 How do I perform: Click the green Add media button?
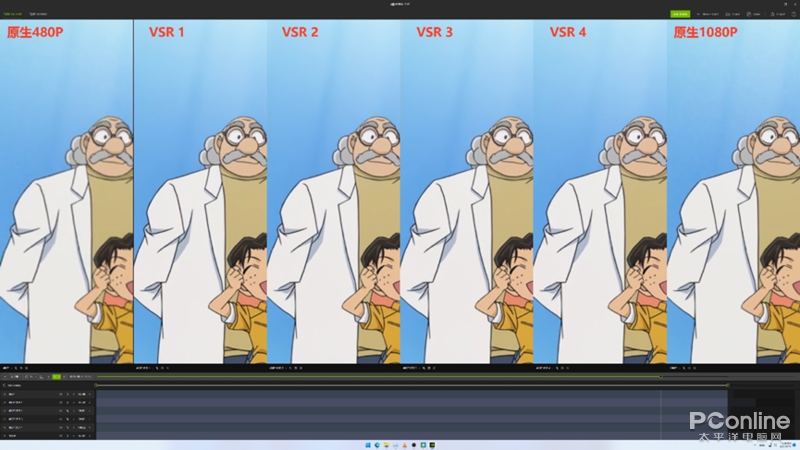point(680,14)
